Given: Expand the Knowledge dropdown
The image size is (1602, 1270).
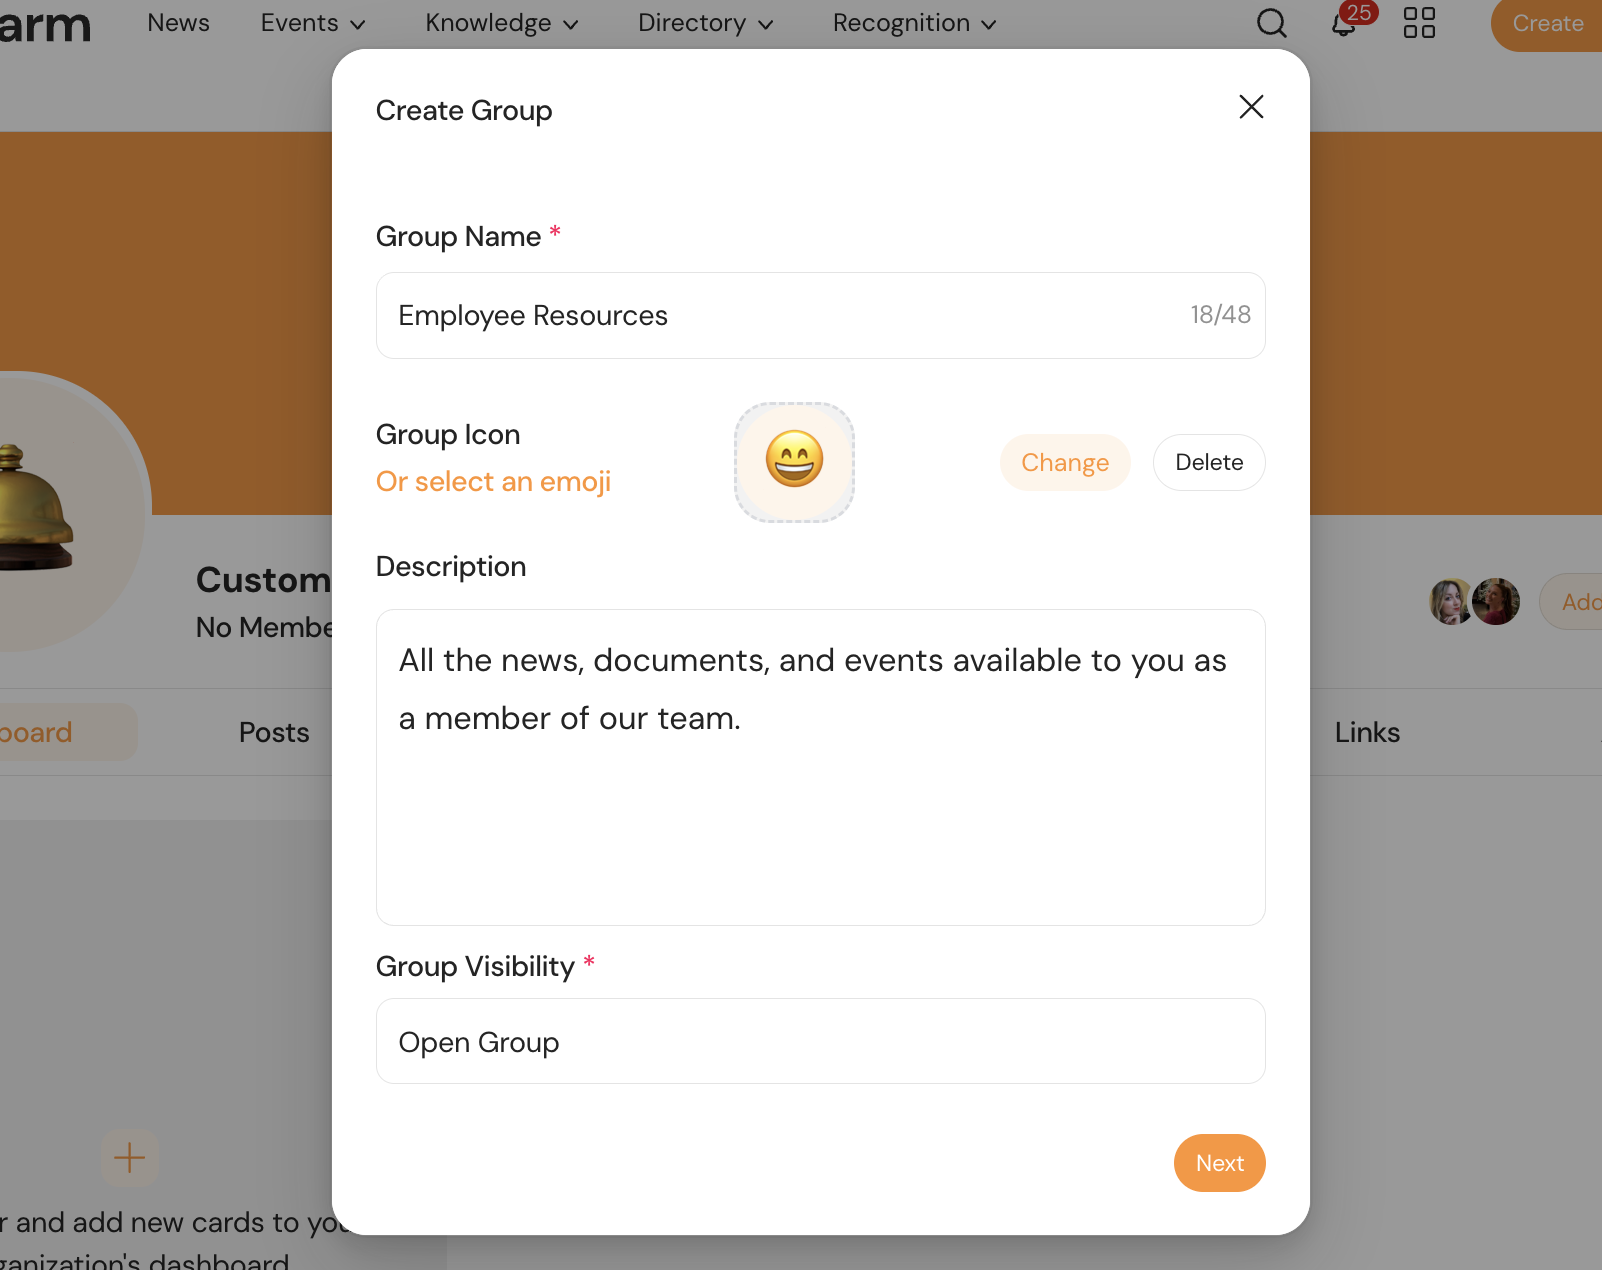Looking at the screenshot, I should 501,23.
